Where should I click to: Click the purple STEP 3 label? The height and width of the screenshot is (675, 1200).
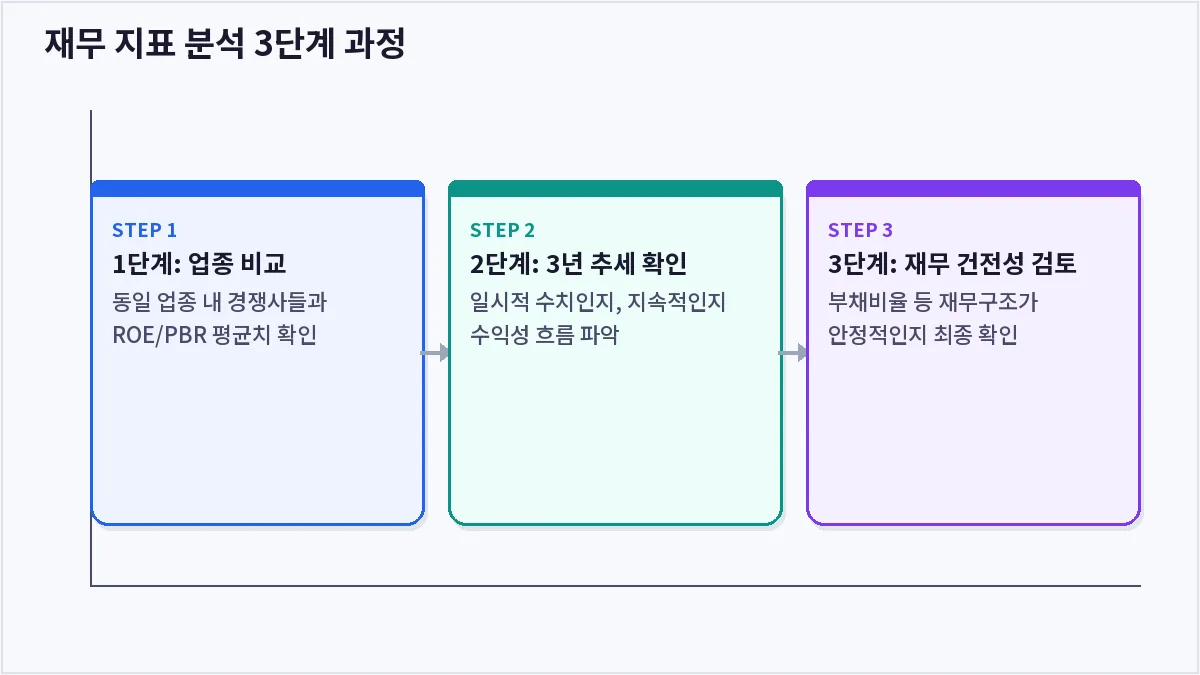[x=861, y=230]
